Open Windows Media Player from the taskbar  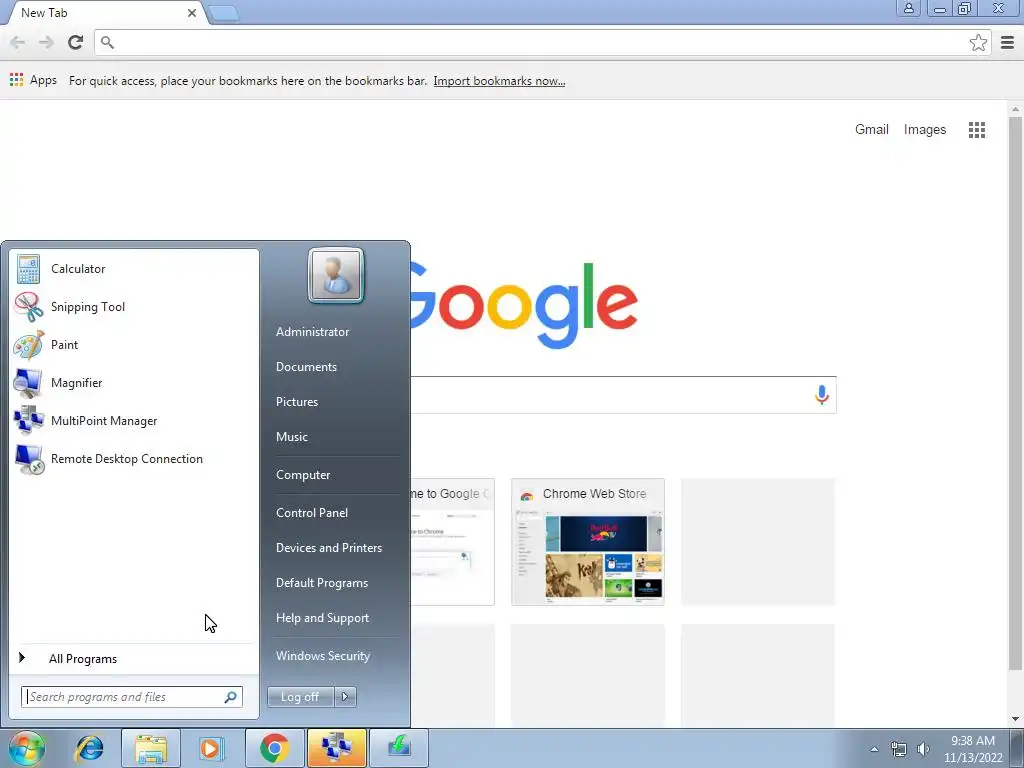[210, 748]
